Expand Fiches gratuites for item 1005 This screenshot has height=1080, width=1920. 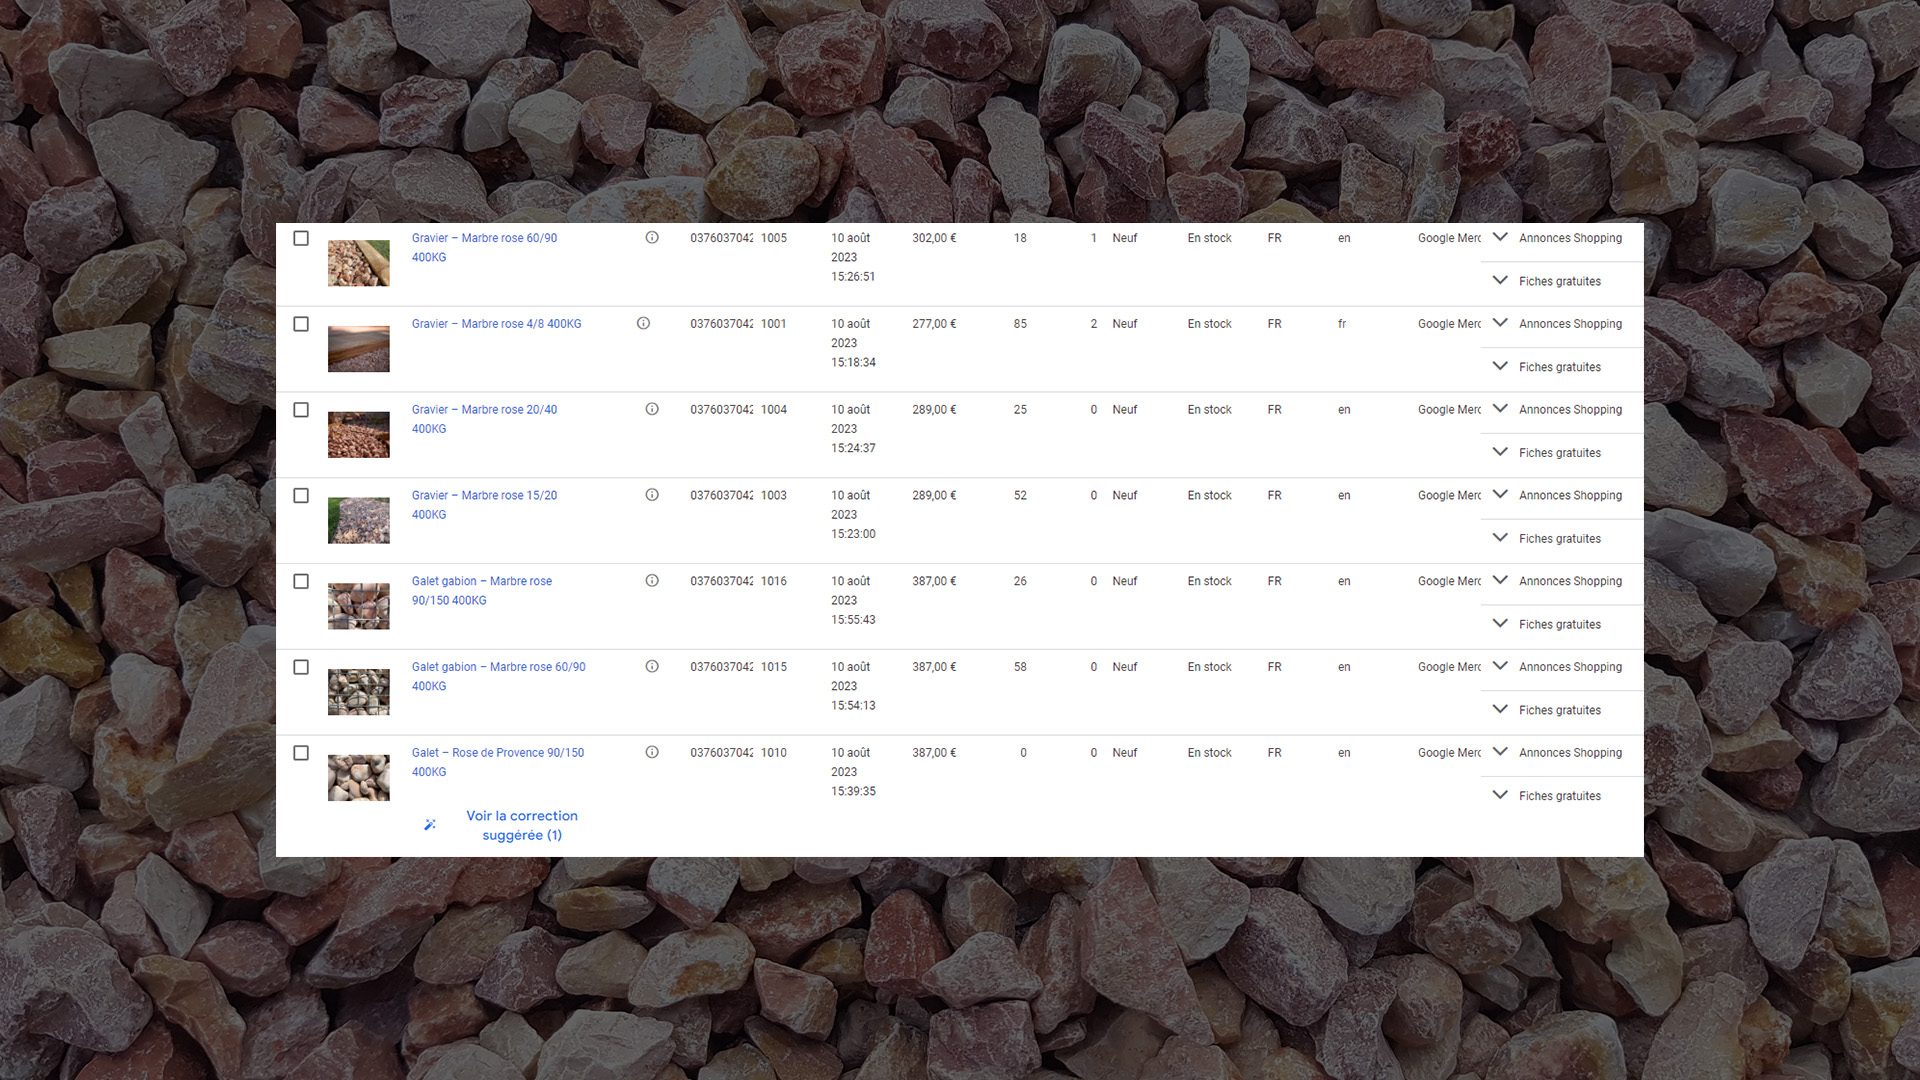pos(1500,281)
